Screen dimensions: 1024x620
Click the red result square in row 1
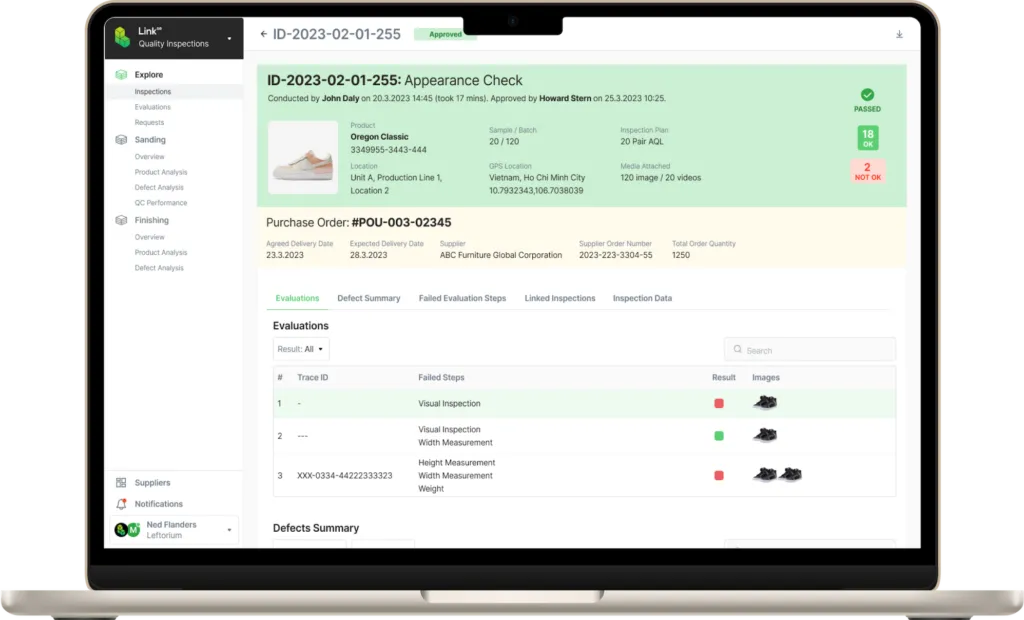tap(719, 404)
